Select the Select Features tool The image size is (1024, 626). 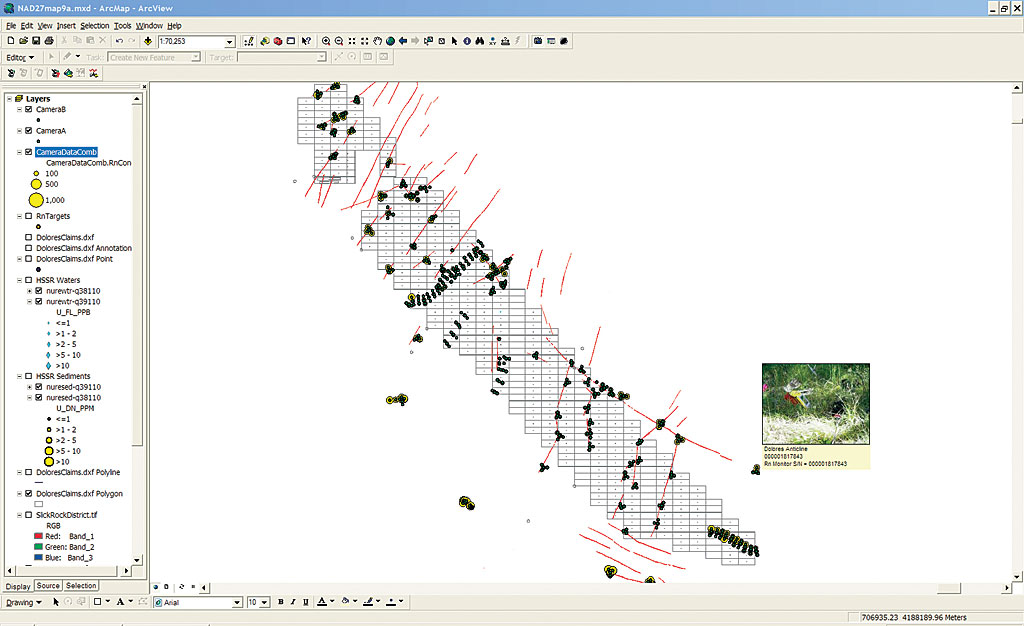tap(428, 41)
